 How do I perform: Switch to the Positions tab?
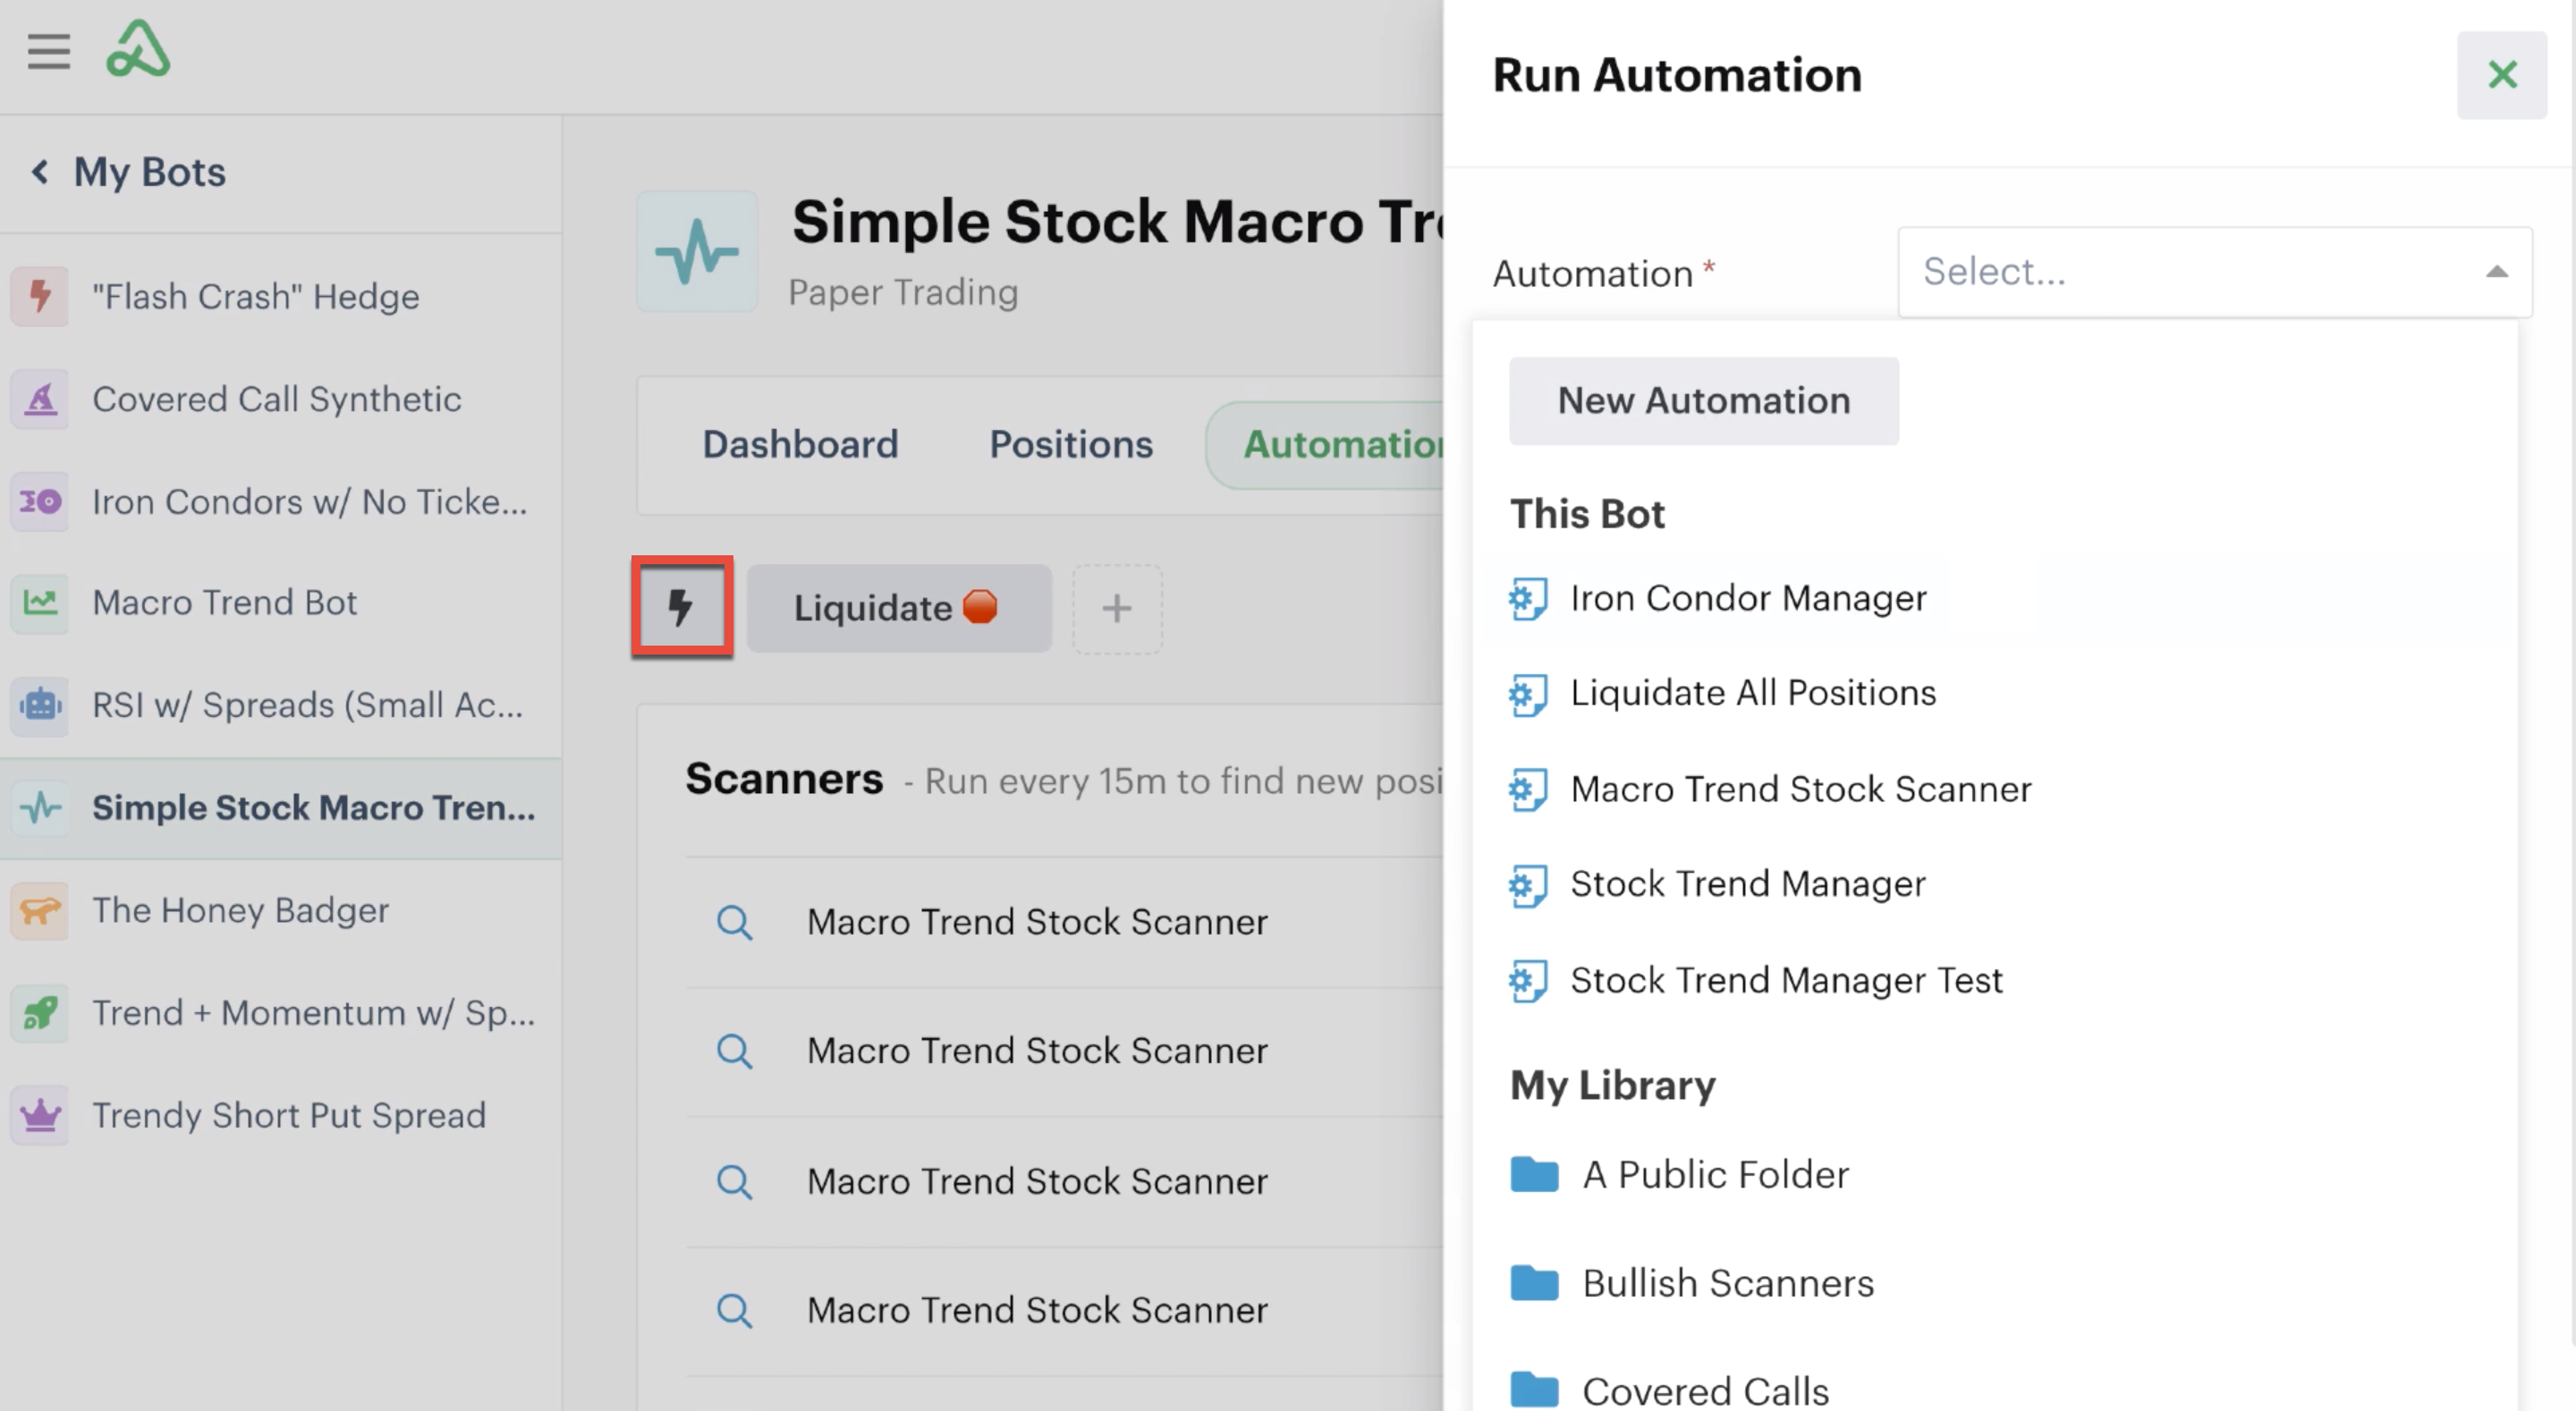(1071, 445)
